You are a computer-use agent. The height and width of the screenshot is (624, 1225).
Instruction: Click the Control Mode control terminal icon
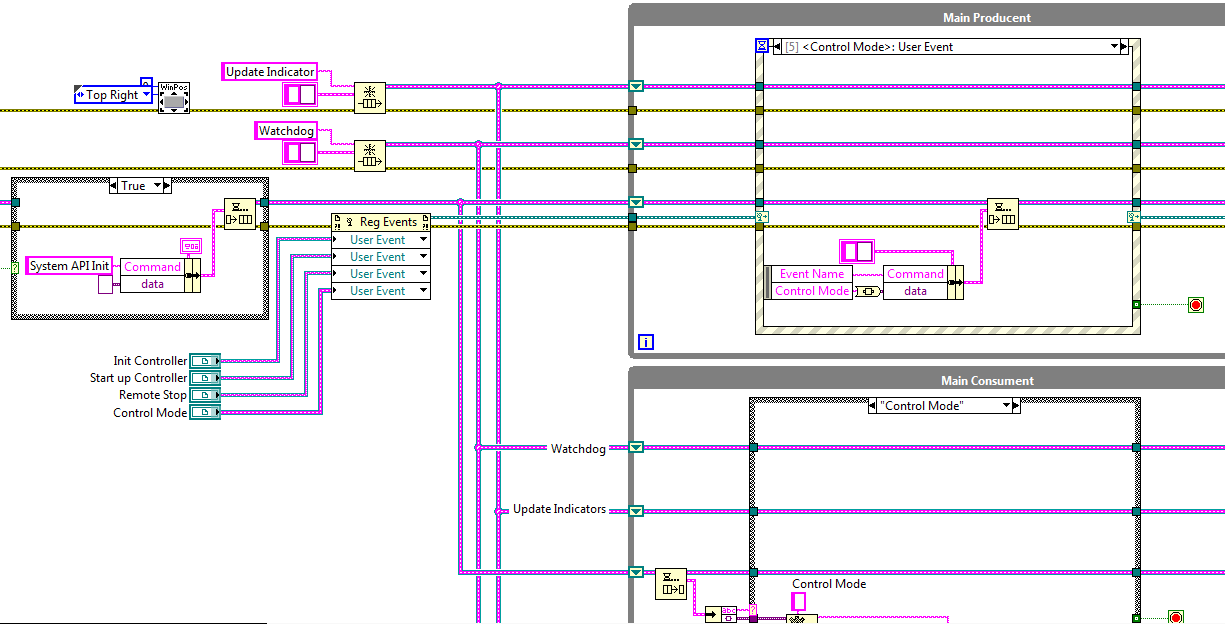(x=205, y=412)
